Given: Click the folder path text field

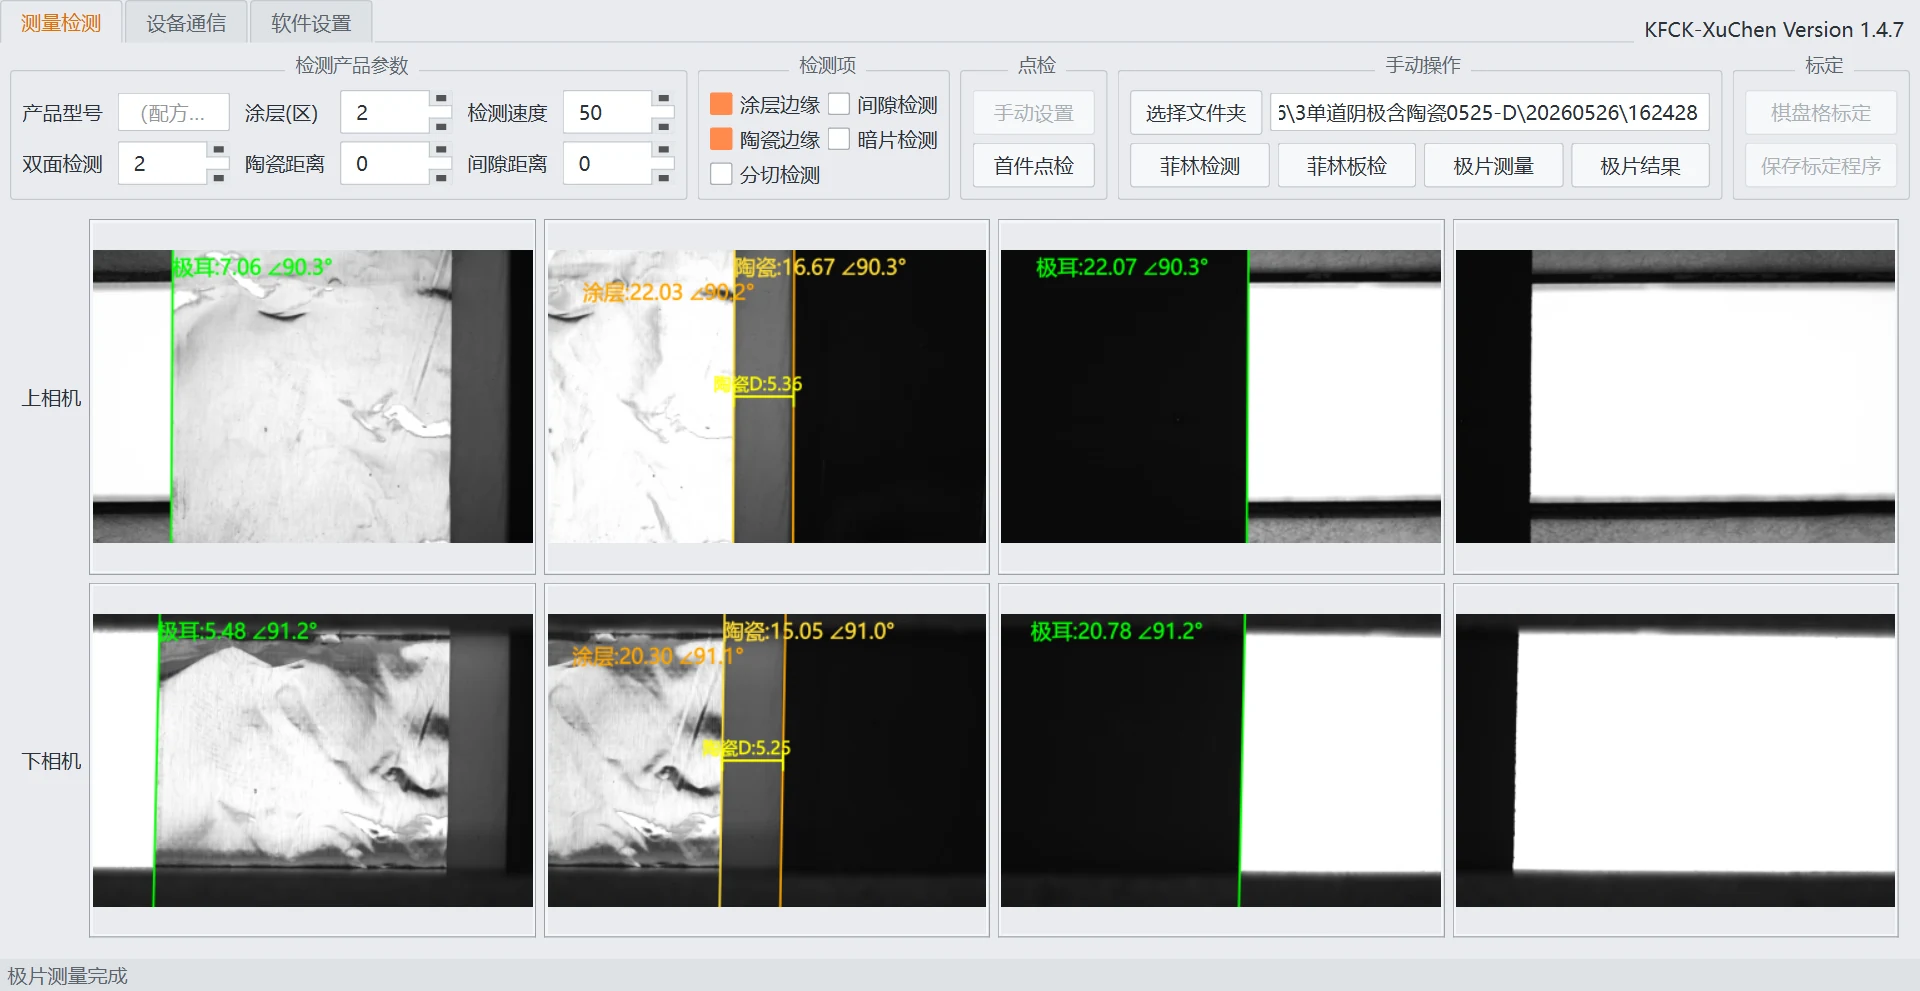Looking at the screenshot, I should [x=1490, y=112].
